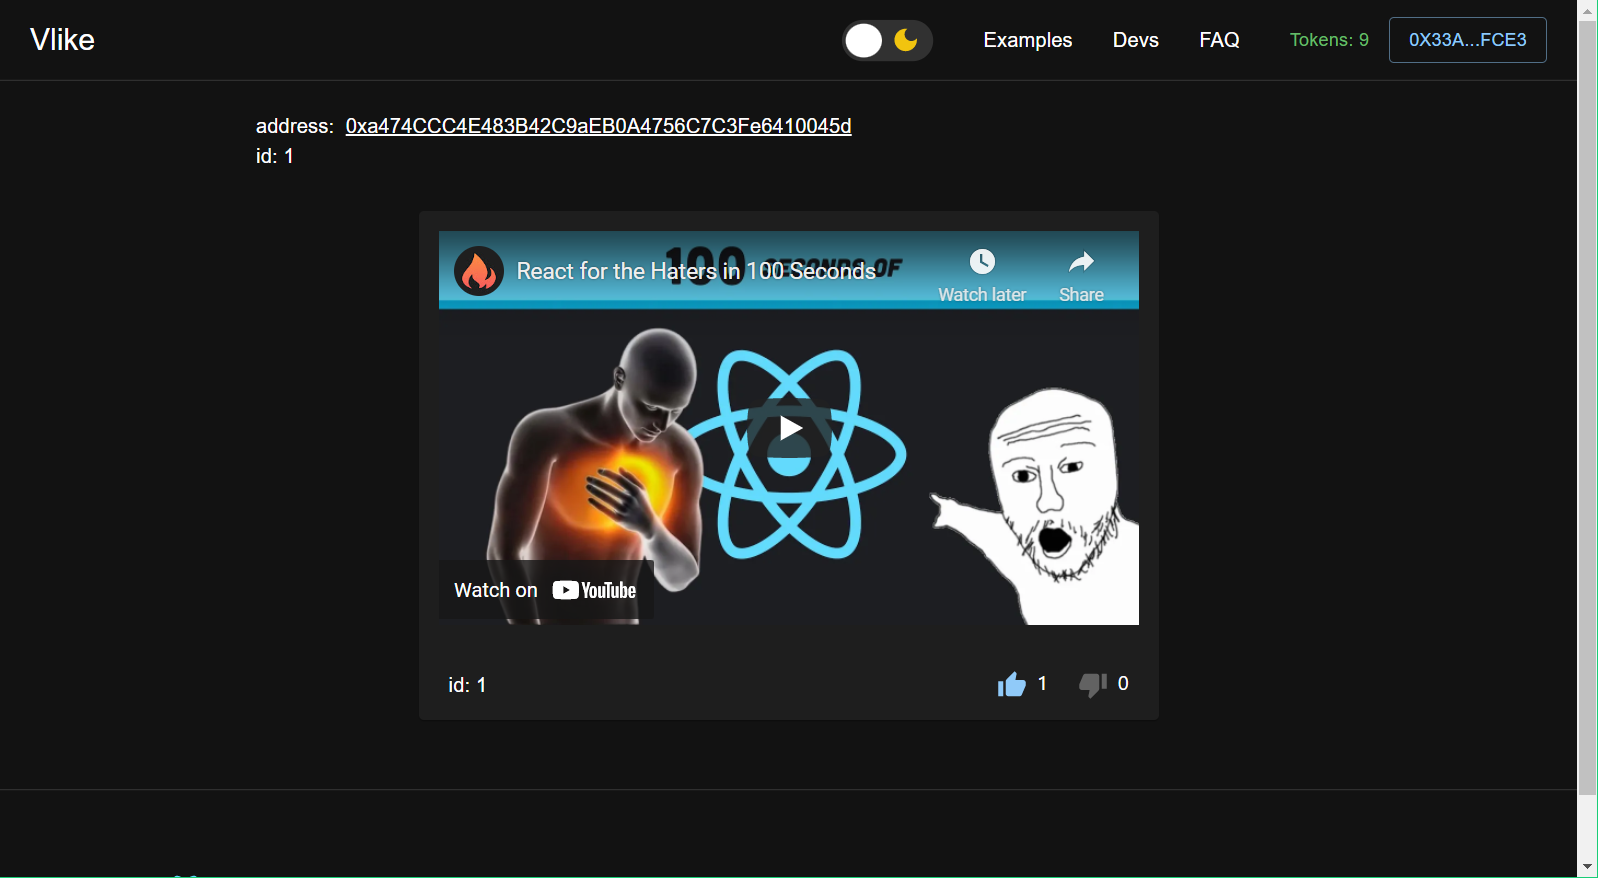Image resolution: width=1598 pixels, height=878 pixels.
Task: Click the Watch later clock icon
Action: click(982, 262)
